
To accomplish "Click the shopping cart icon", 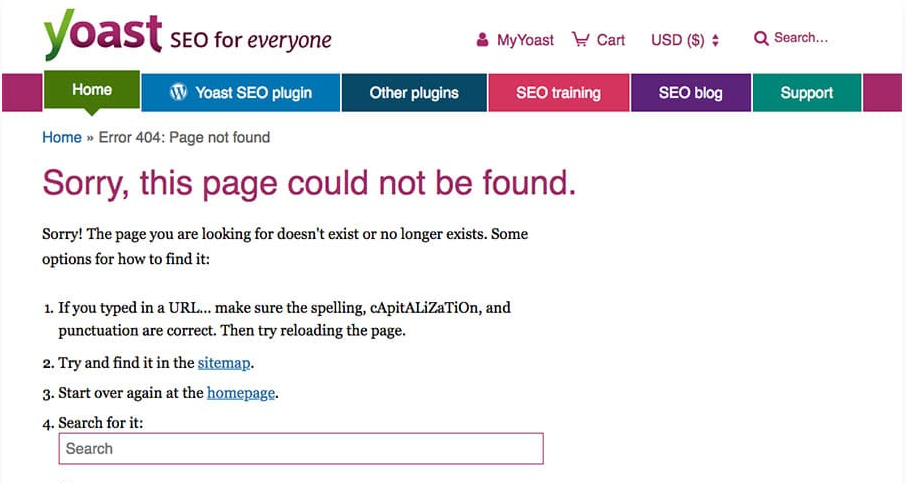I will click(x=580, y=39).
